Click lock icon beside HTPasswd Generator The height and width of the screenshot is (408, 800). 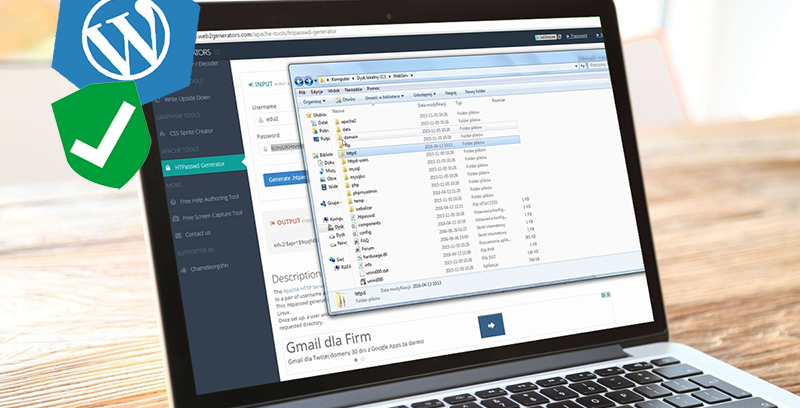(x=167, y=168)
